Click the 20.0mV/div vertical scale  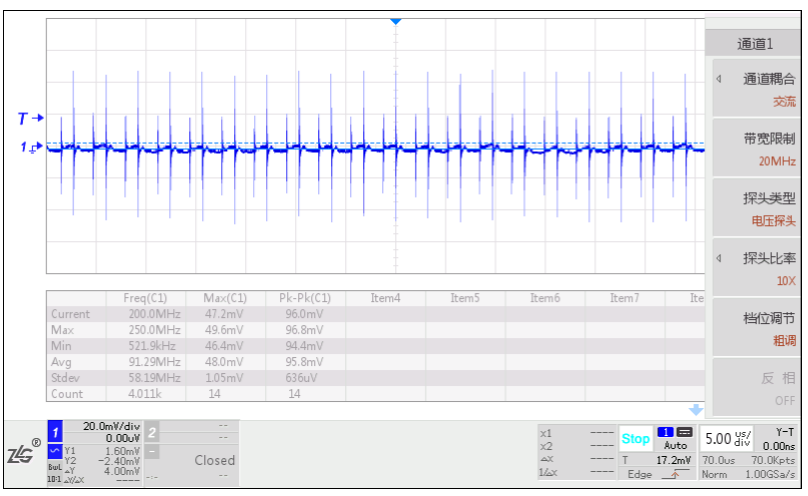pyautogui.click(x=111, y=426)
